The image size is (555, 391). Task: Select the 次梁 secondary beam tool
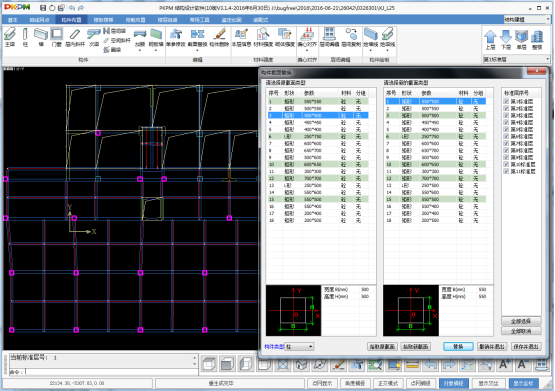[x=94, y=37]
